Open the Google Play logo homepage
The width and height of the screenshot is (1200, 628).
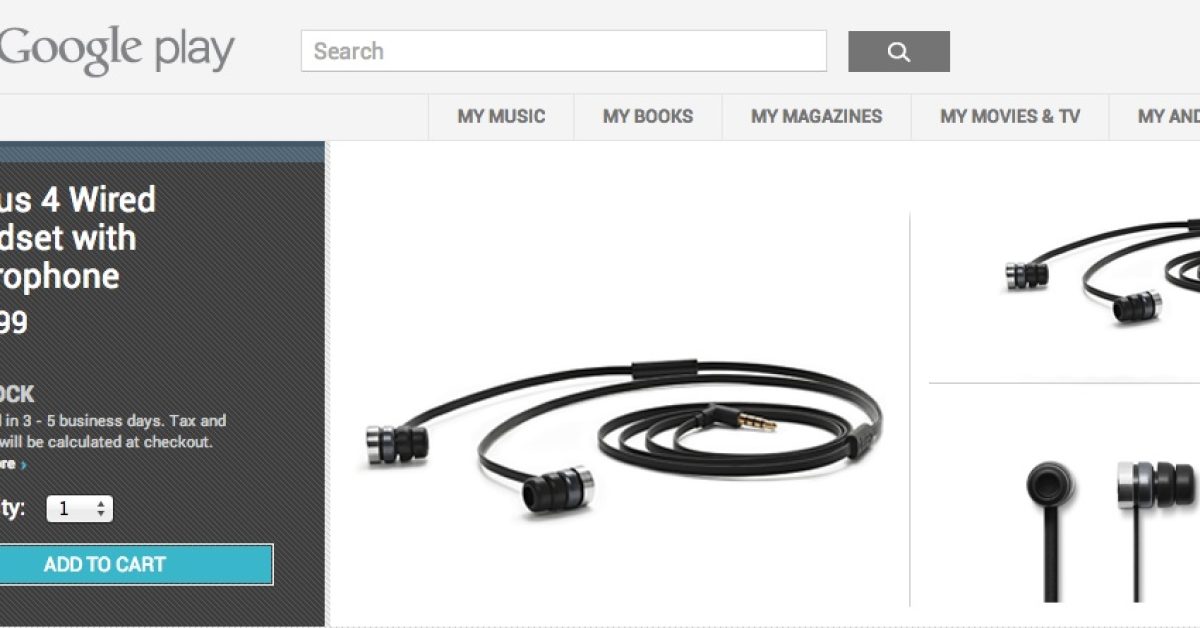point(117,50)
